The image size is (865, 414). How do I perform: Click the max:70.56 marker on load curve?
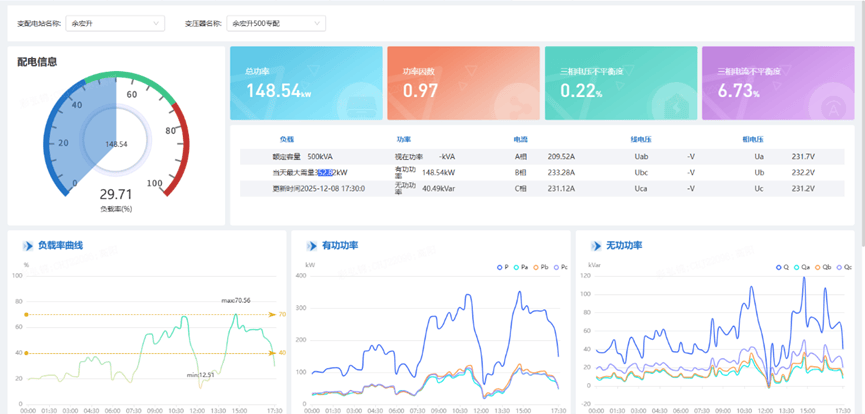[x=235, y=300]
